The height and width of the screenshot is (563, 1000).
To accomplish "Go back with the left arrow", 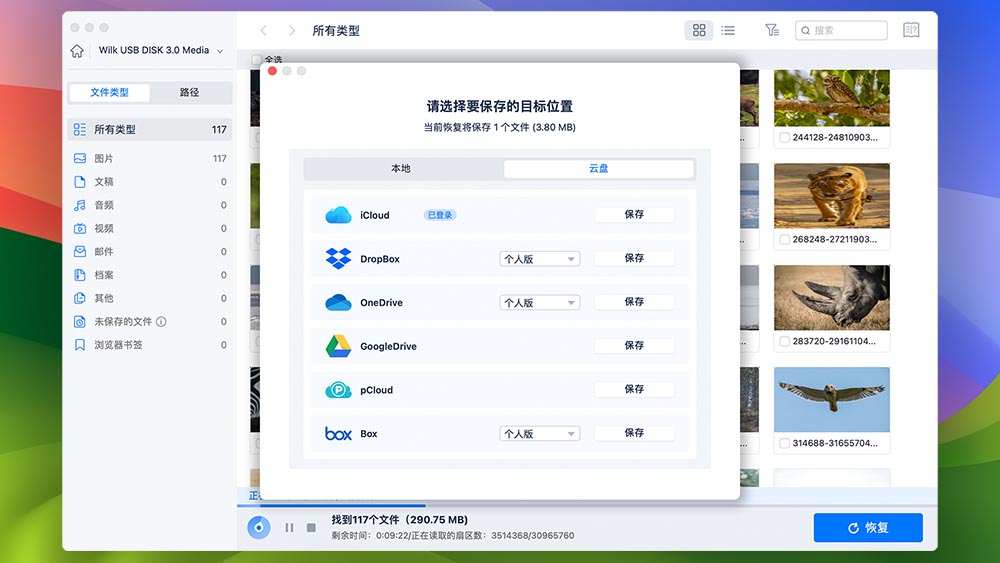I will pyautogui.click(x=263, y=31).
